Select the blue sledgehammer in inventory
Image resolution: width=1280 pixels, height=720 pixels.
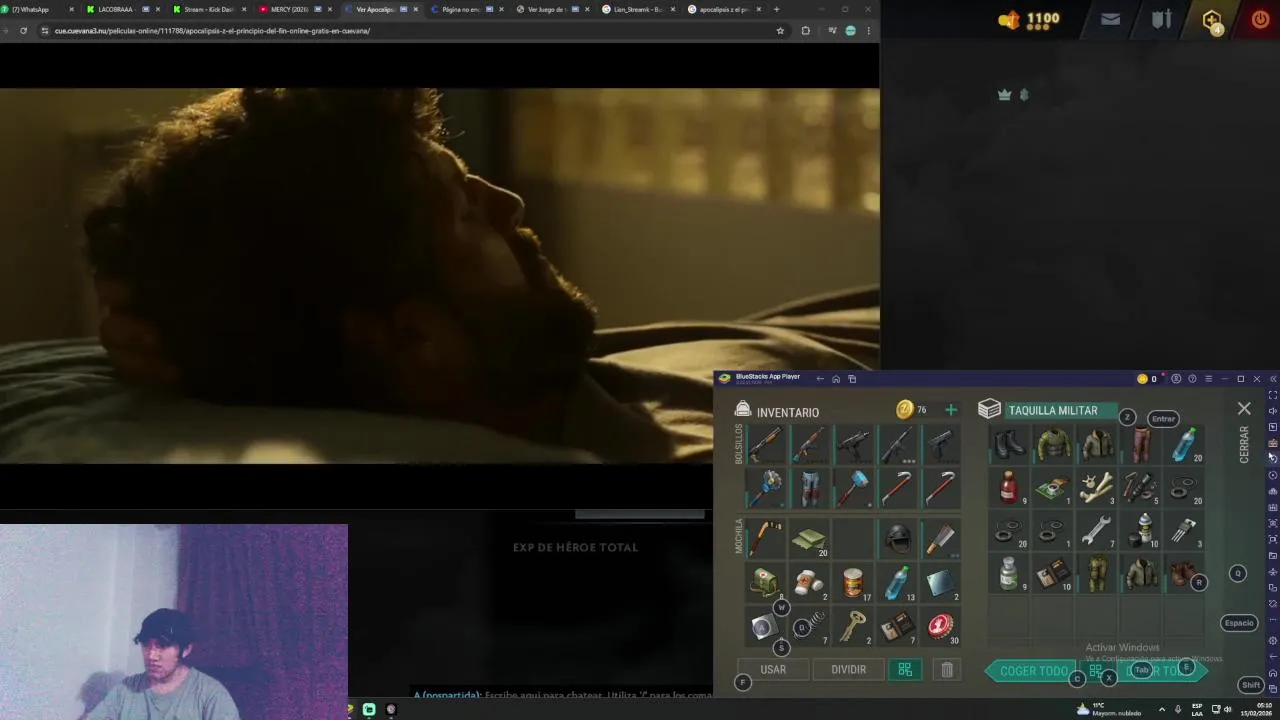click(x=853, y=489)
